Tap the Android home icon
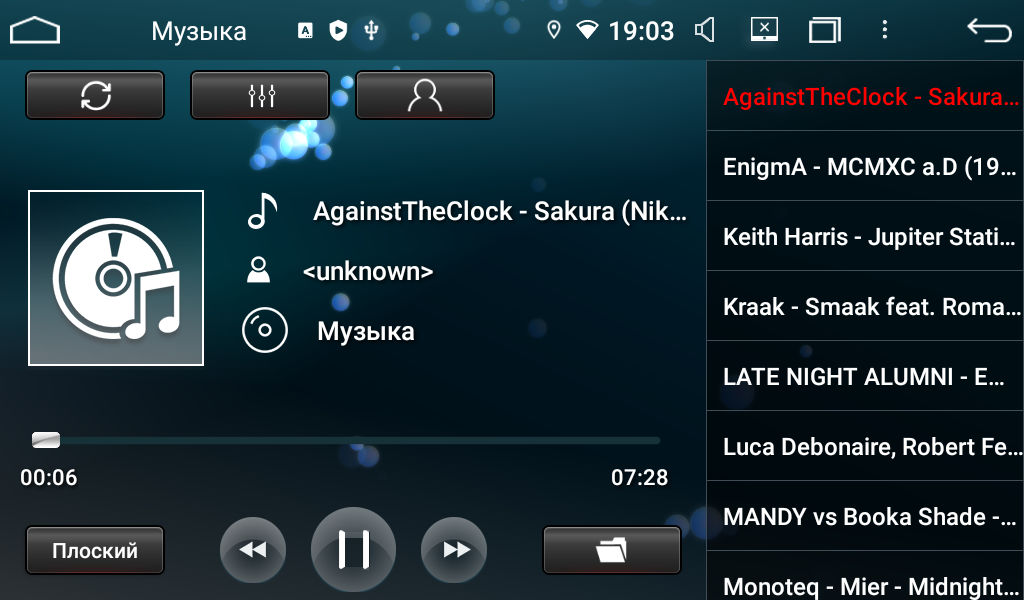Viewport: 1024px width, 600px height. coord(35,31)
